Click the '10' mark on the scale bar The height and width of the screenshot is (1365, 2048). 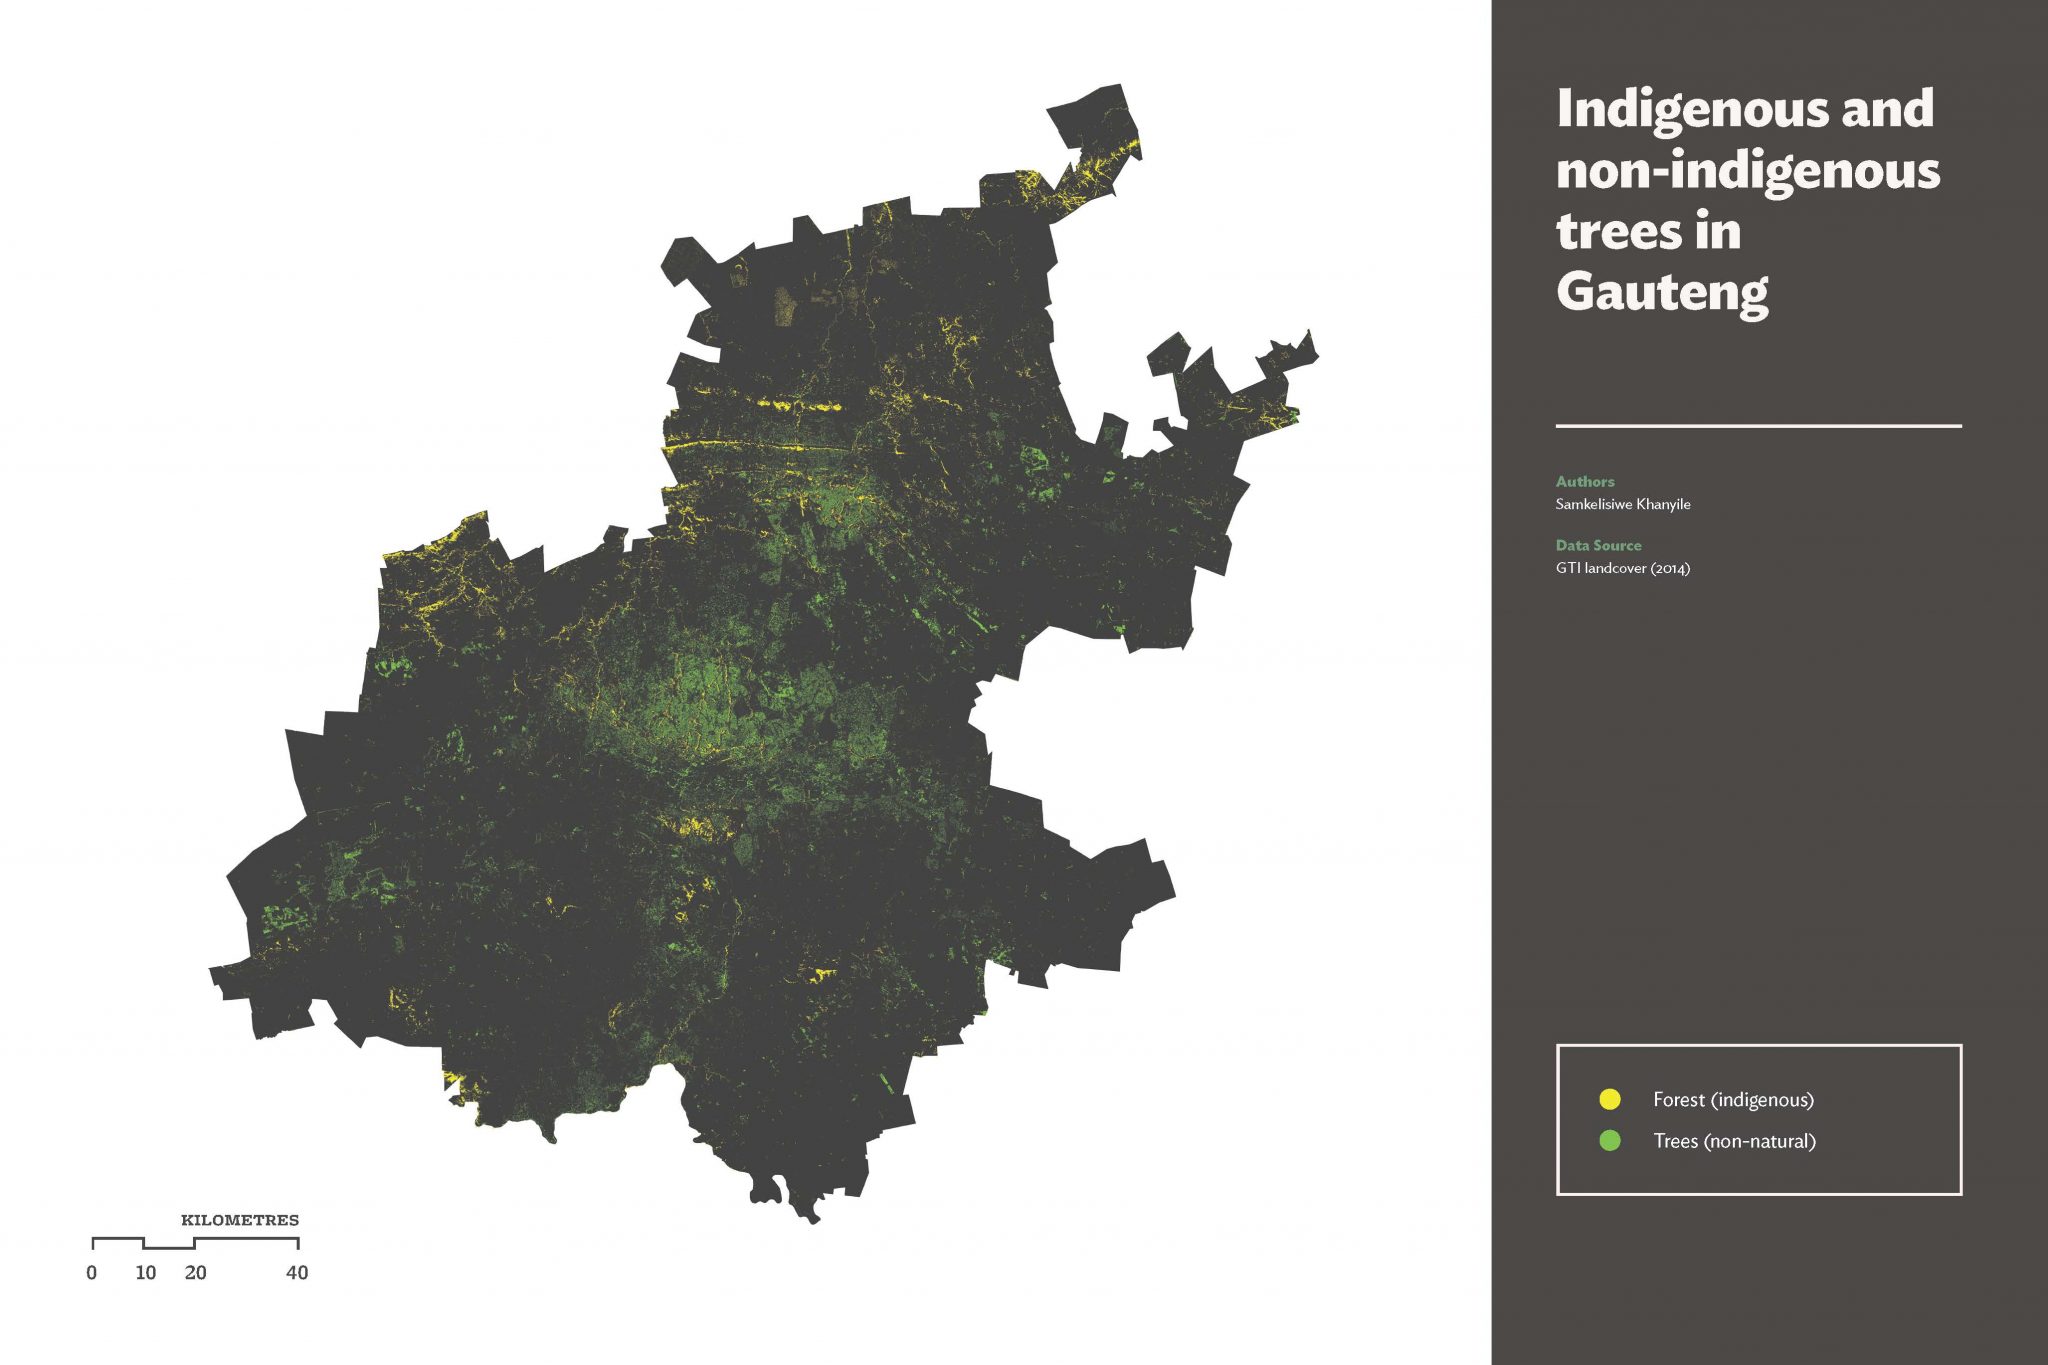(145, 1273)
